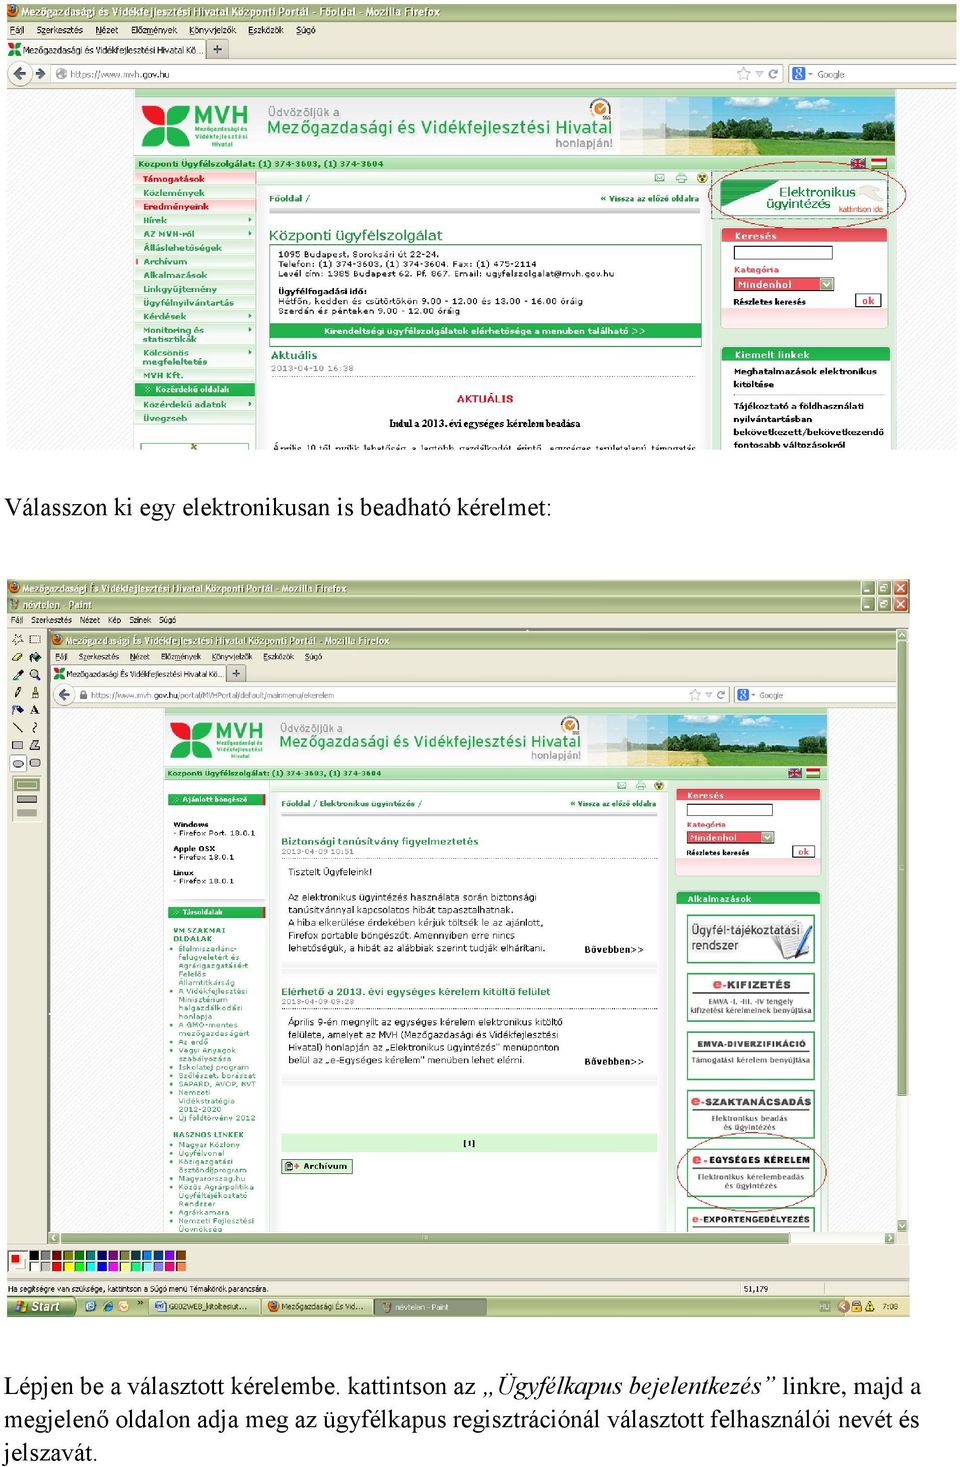The image size is (960, 1467).
Task: Click the bookmark star in the top Firefox address bar
Action: pyautogui.click(x=743, y=74)
